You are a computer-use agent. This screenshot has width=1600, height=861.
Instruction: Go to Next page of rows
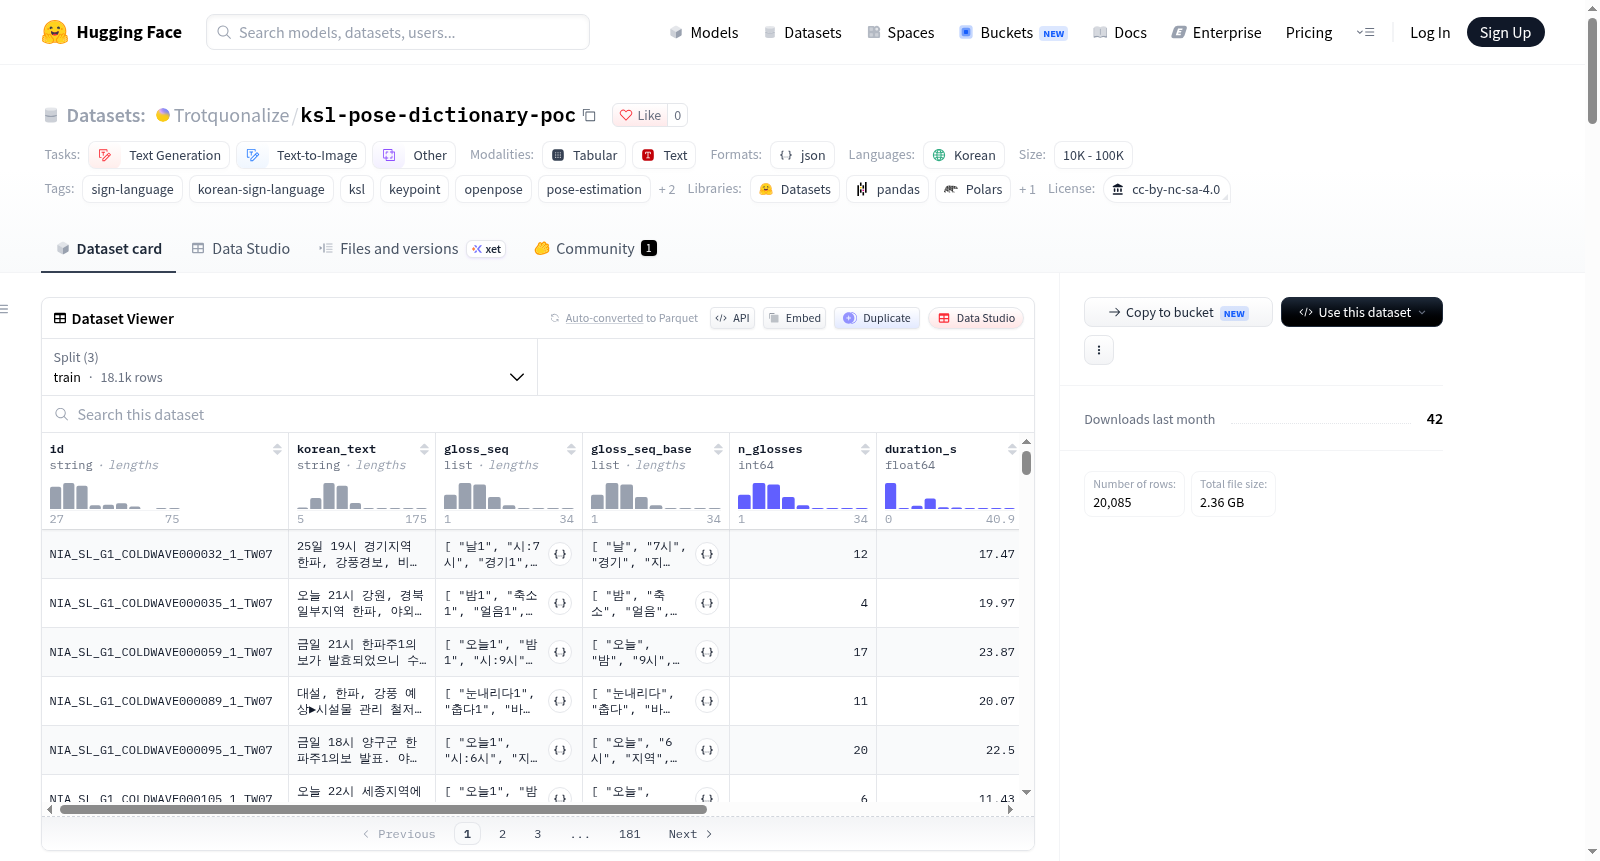690,834
